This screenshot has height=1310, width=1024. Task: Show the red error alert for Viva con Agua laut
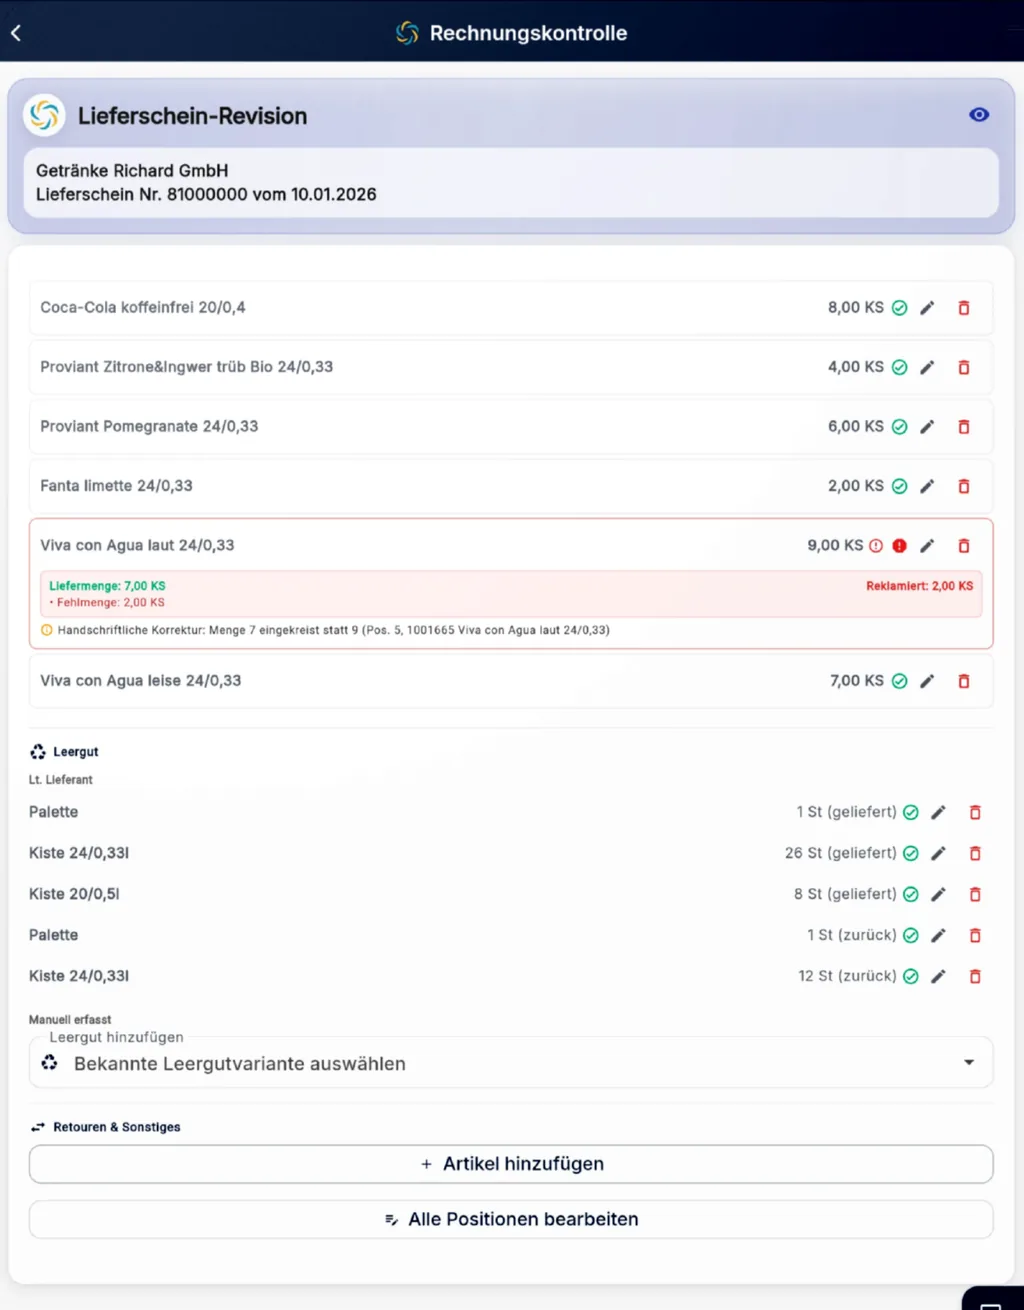point(899,546)
